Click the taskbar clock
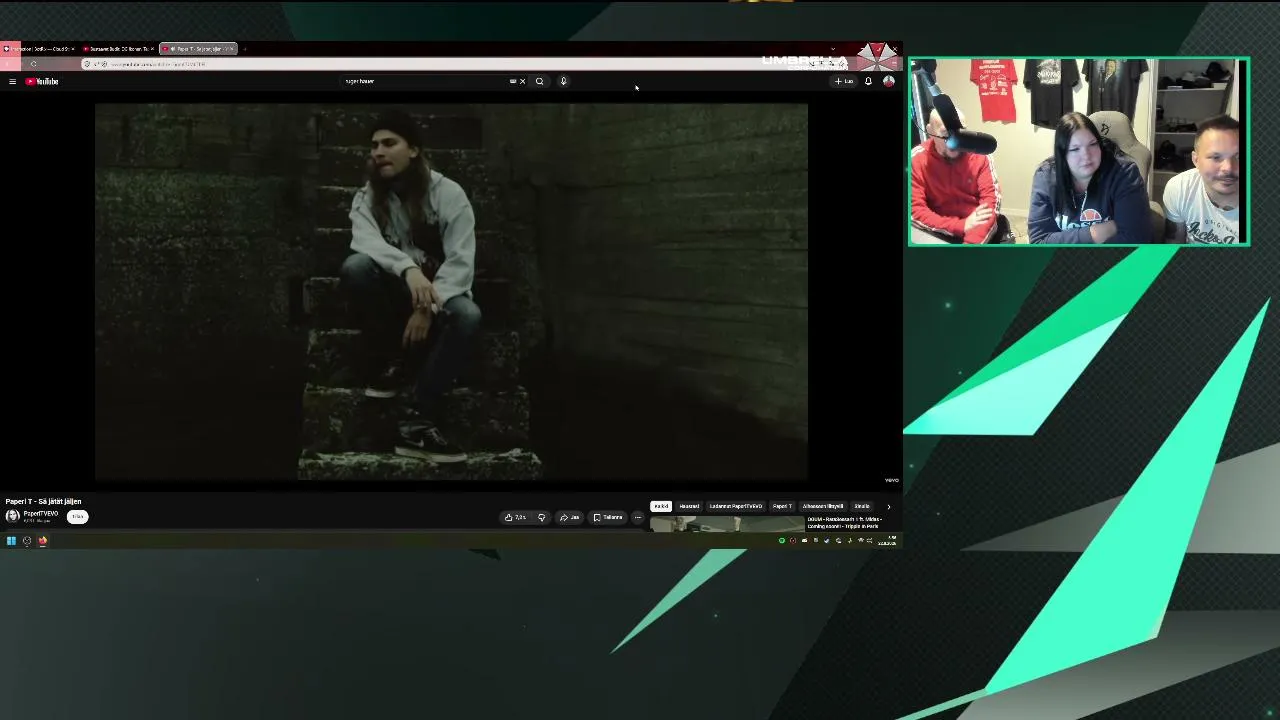1280x720 pixels. point(887,541)
